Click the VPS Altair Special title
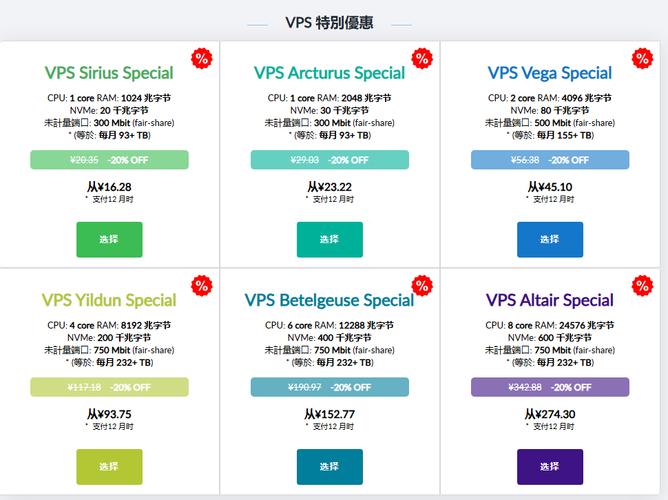Viewport: 668px width, 500px height. click(x=549, y=300)
